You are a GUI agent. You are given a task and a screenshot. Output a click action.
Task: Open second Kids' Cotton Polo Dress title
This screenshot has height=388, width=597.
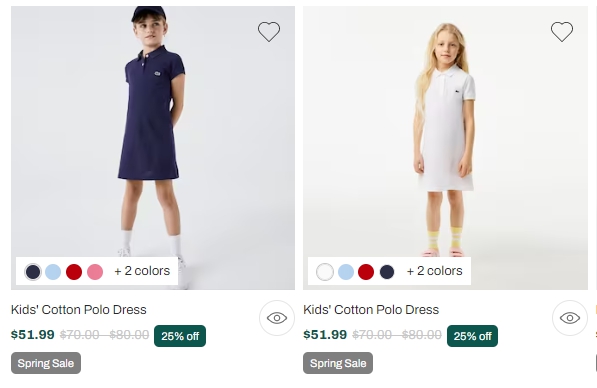(371, 310)
